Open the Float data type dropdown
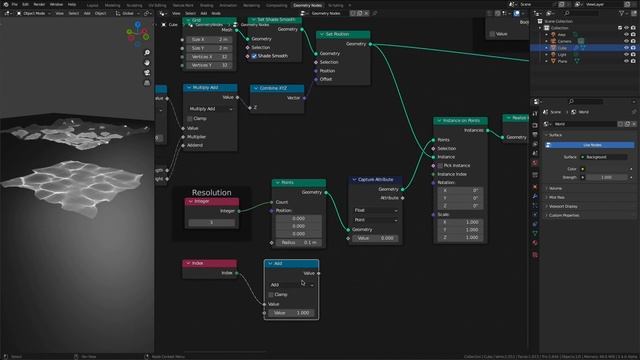 (376, 210)
